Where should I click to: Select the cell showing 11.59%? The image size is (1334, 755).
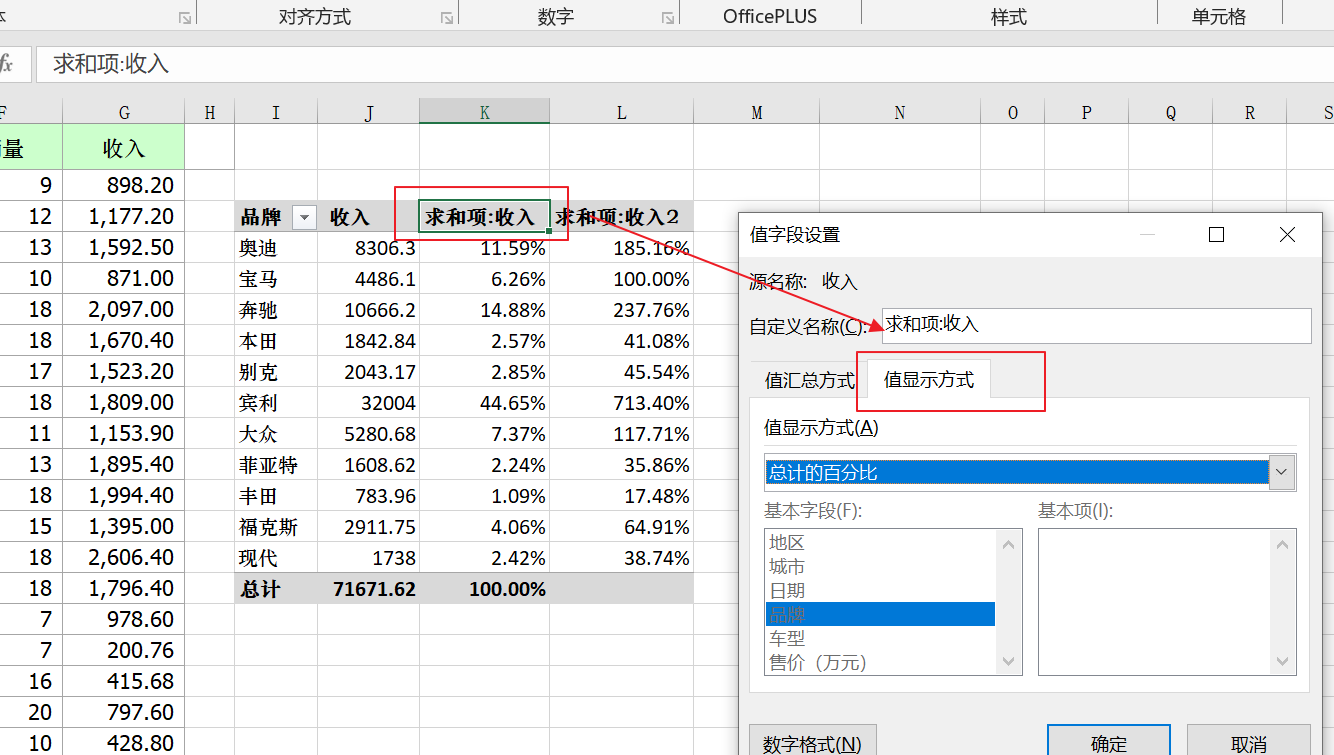click(485, 248)
